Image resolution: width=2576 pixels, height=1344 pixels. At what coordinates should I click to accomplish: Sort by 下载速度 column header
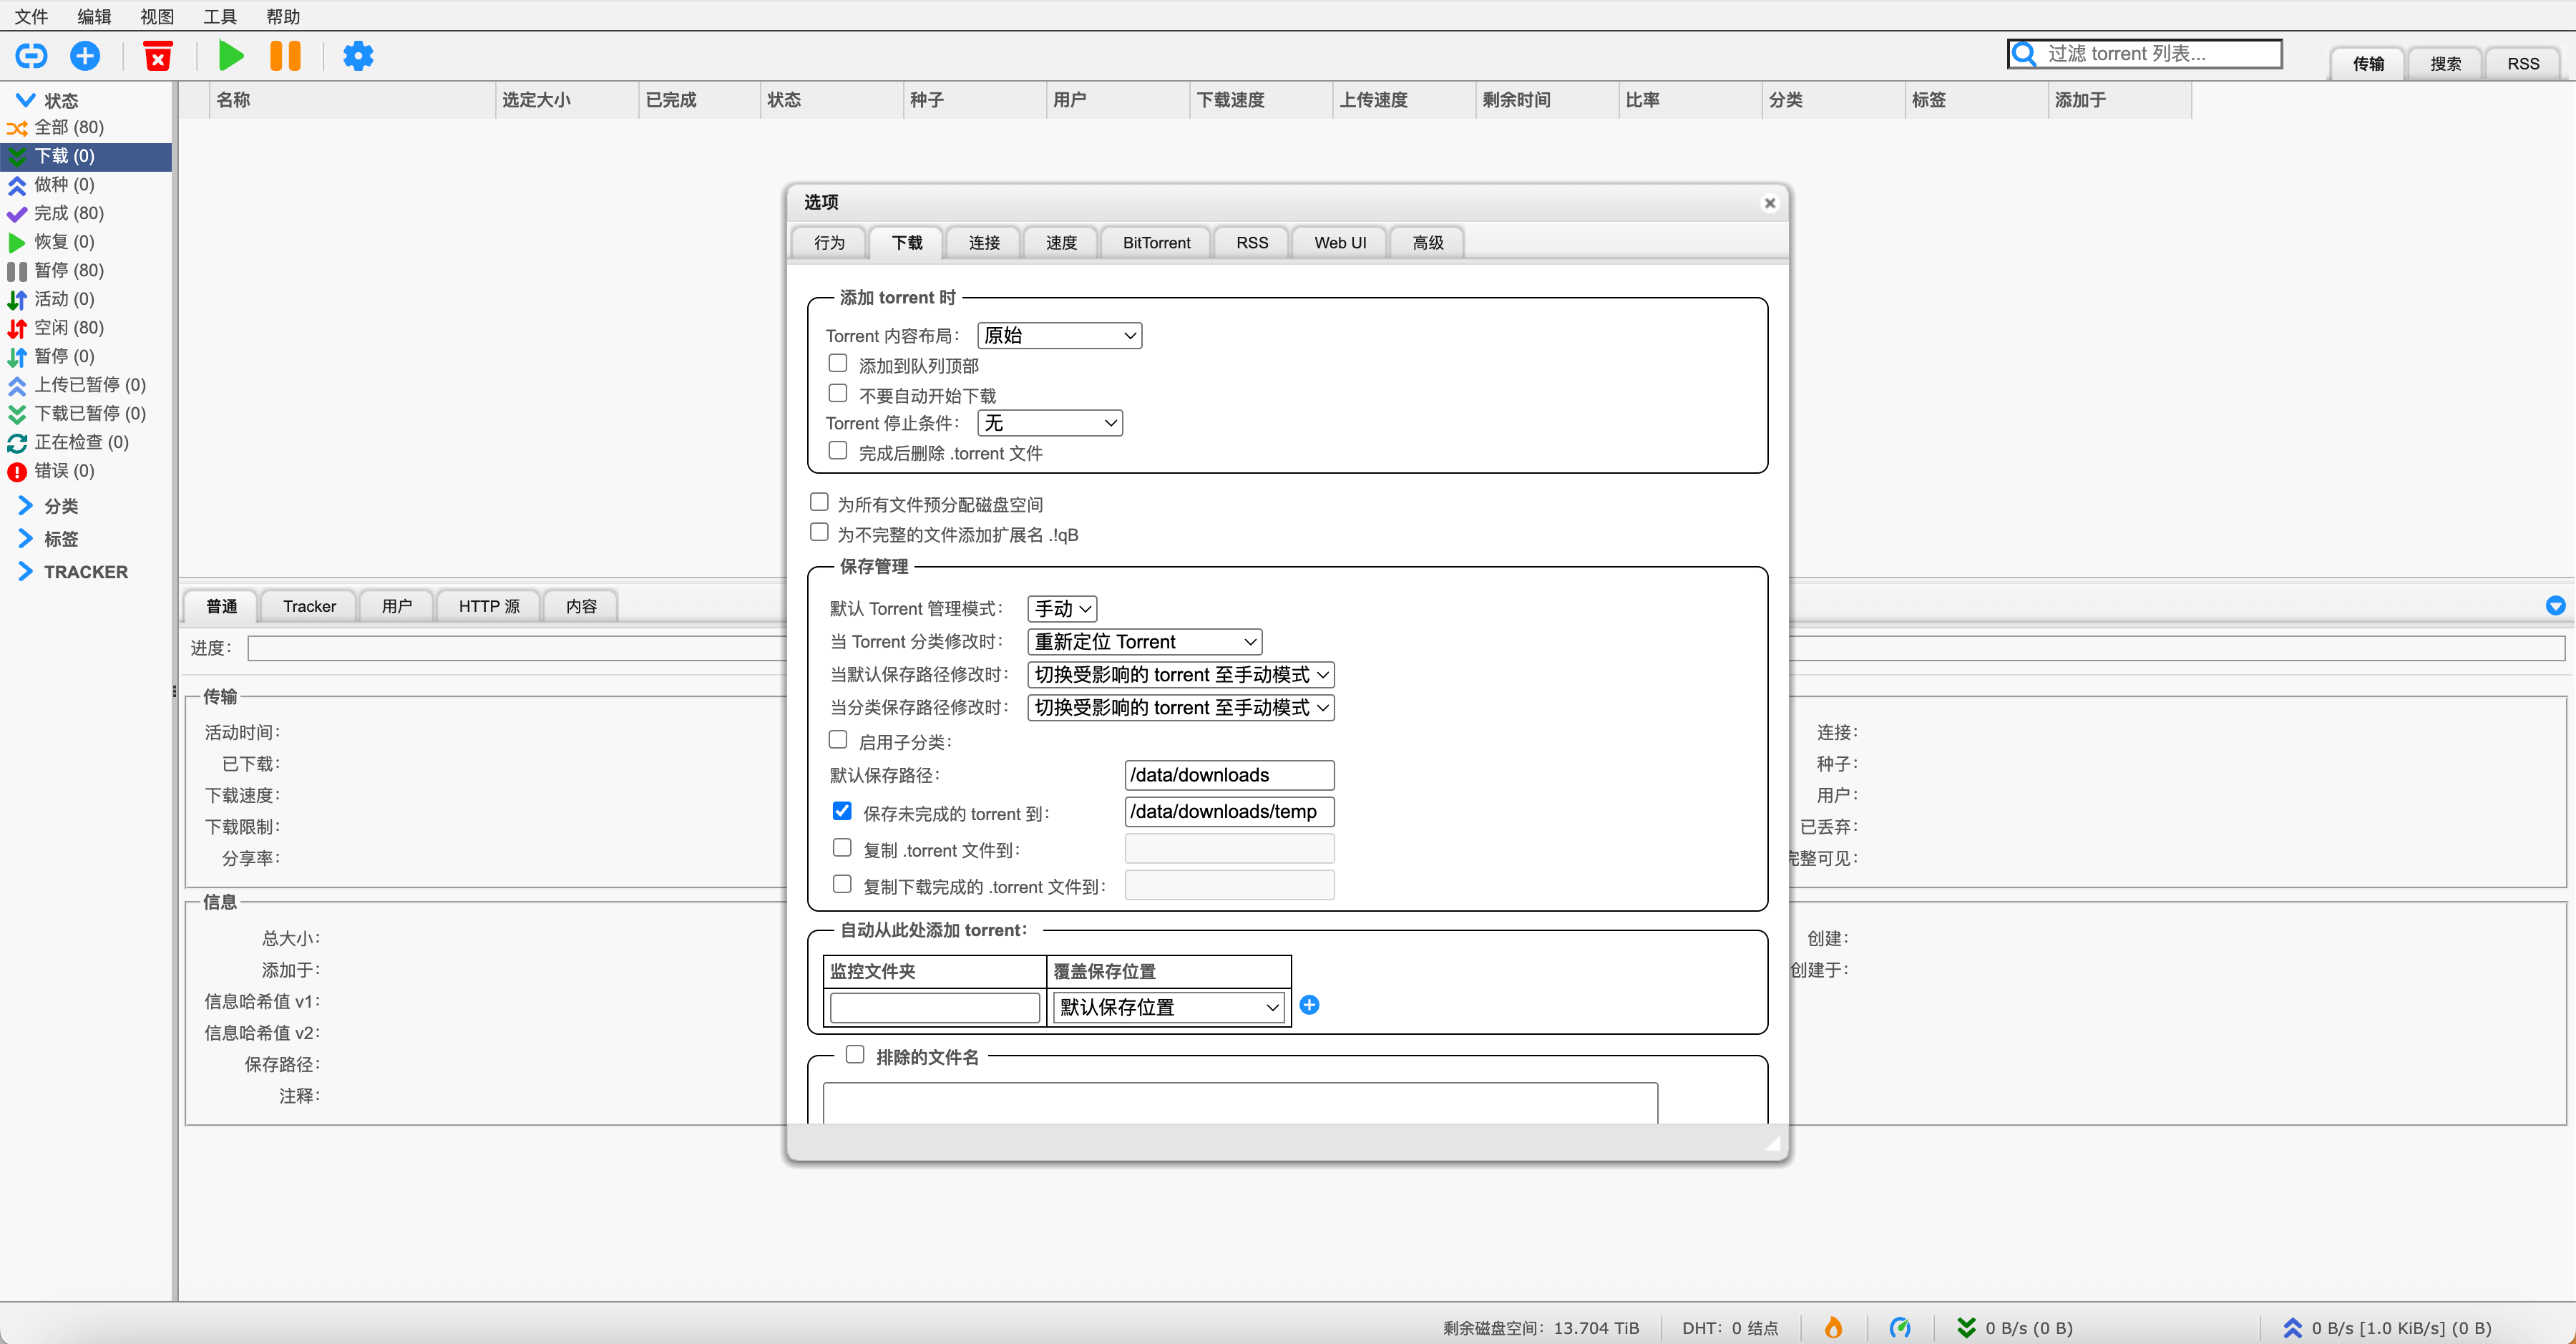pos(1260,100)
